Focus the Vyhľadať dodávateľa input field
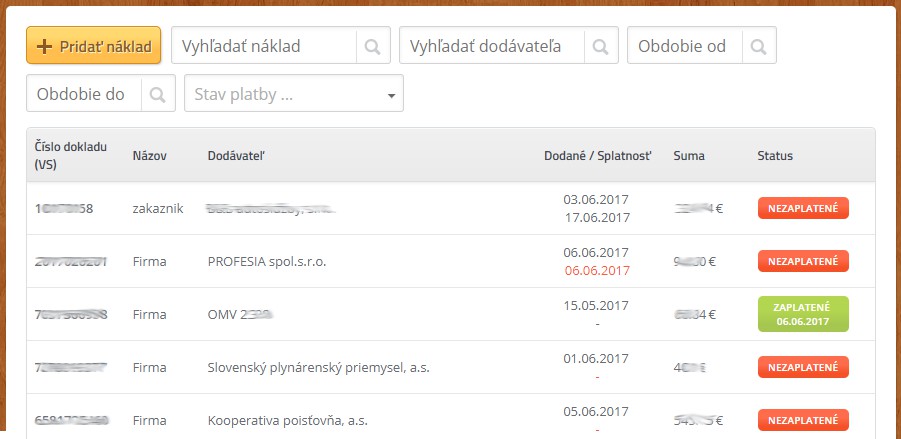This screenshot has height=439, width=901. [492, 45]
